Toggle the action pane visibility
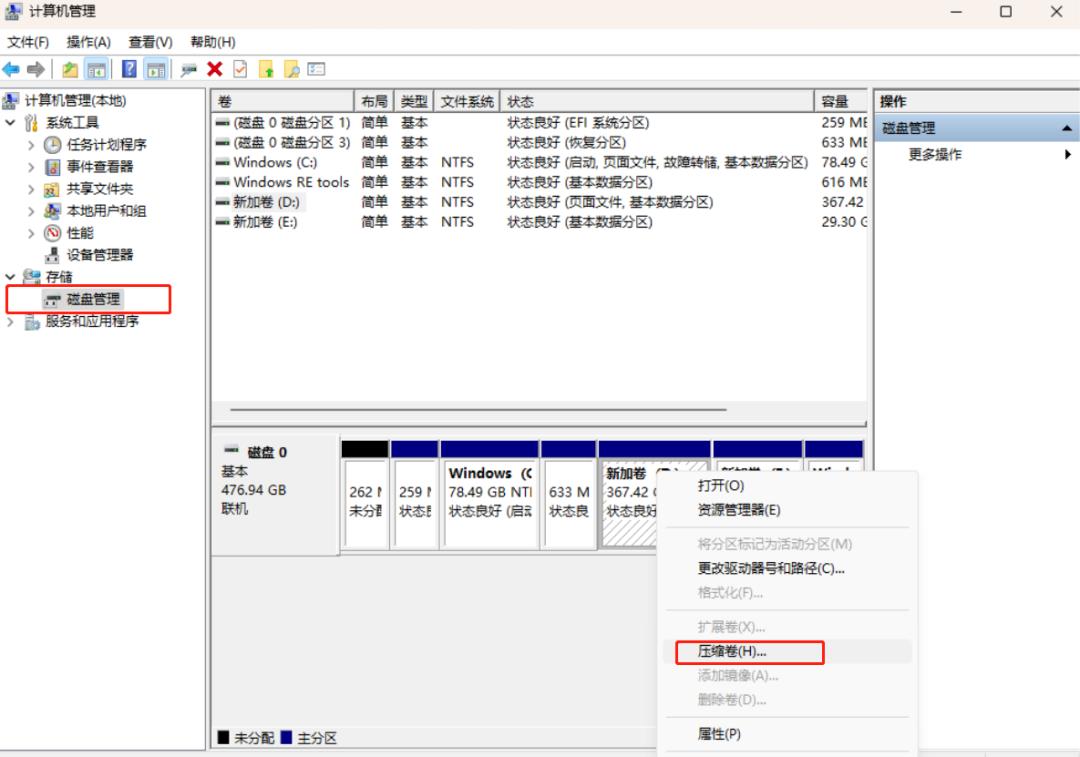1080x757 pixels. pos(155,69)
